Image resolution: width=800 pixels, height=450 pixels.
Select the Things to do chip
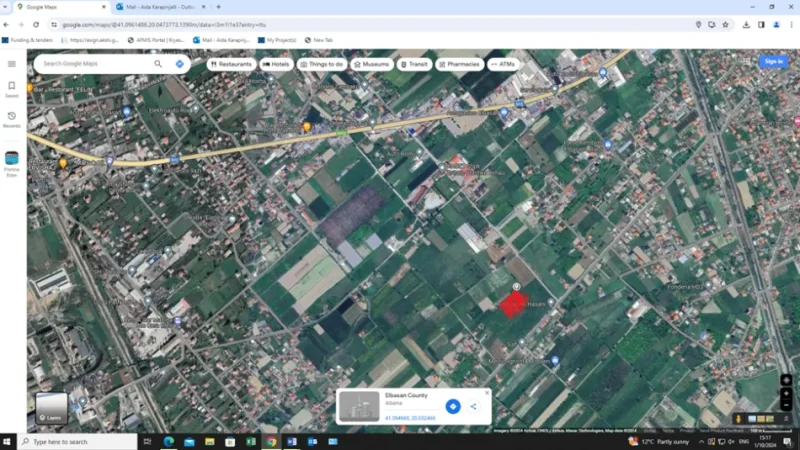coord(321,64)
